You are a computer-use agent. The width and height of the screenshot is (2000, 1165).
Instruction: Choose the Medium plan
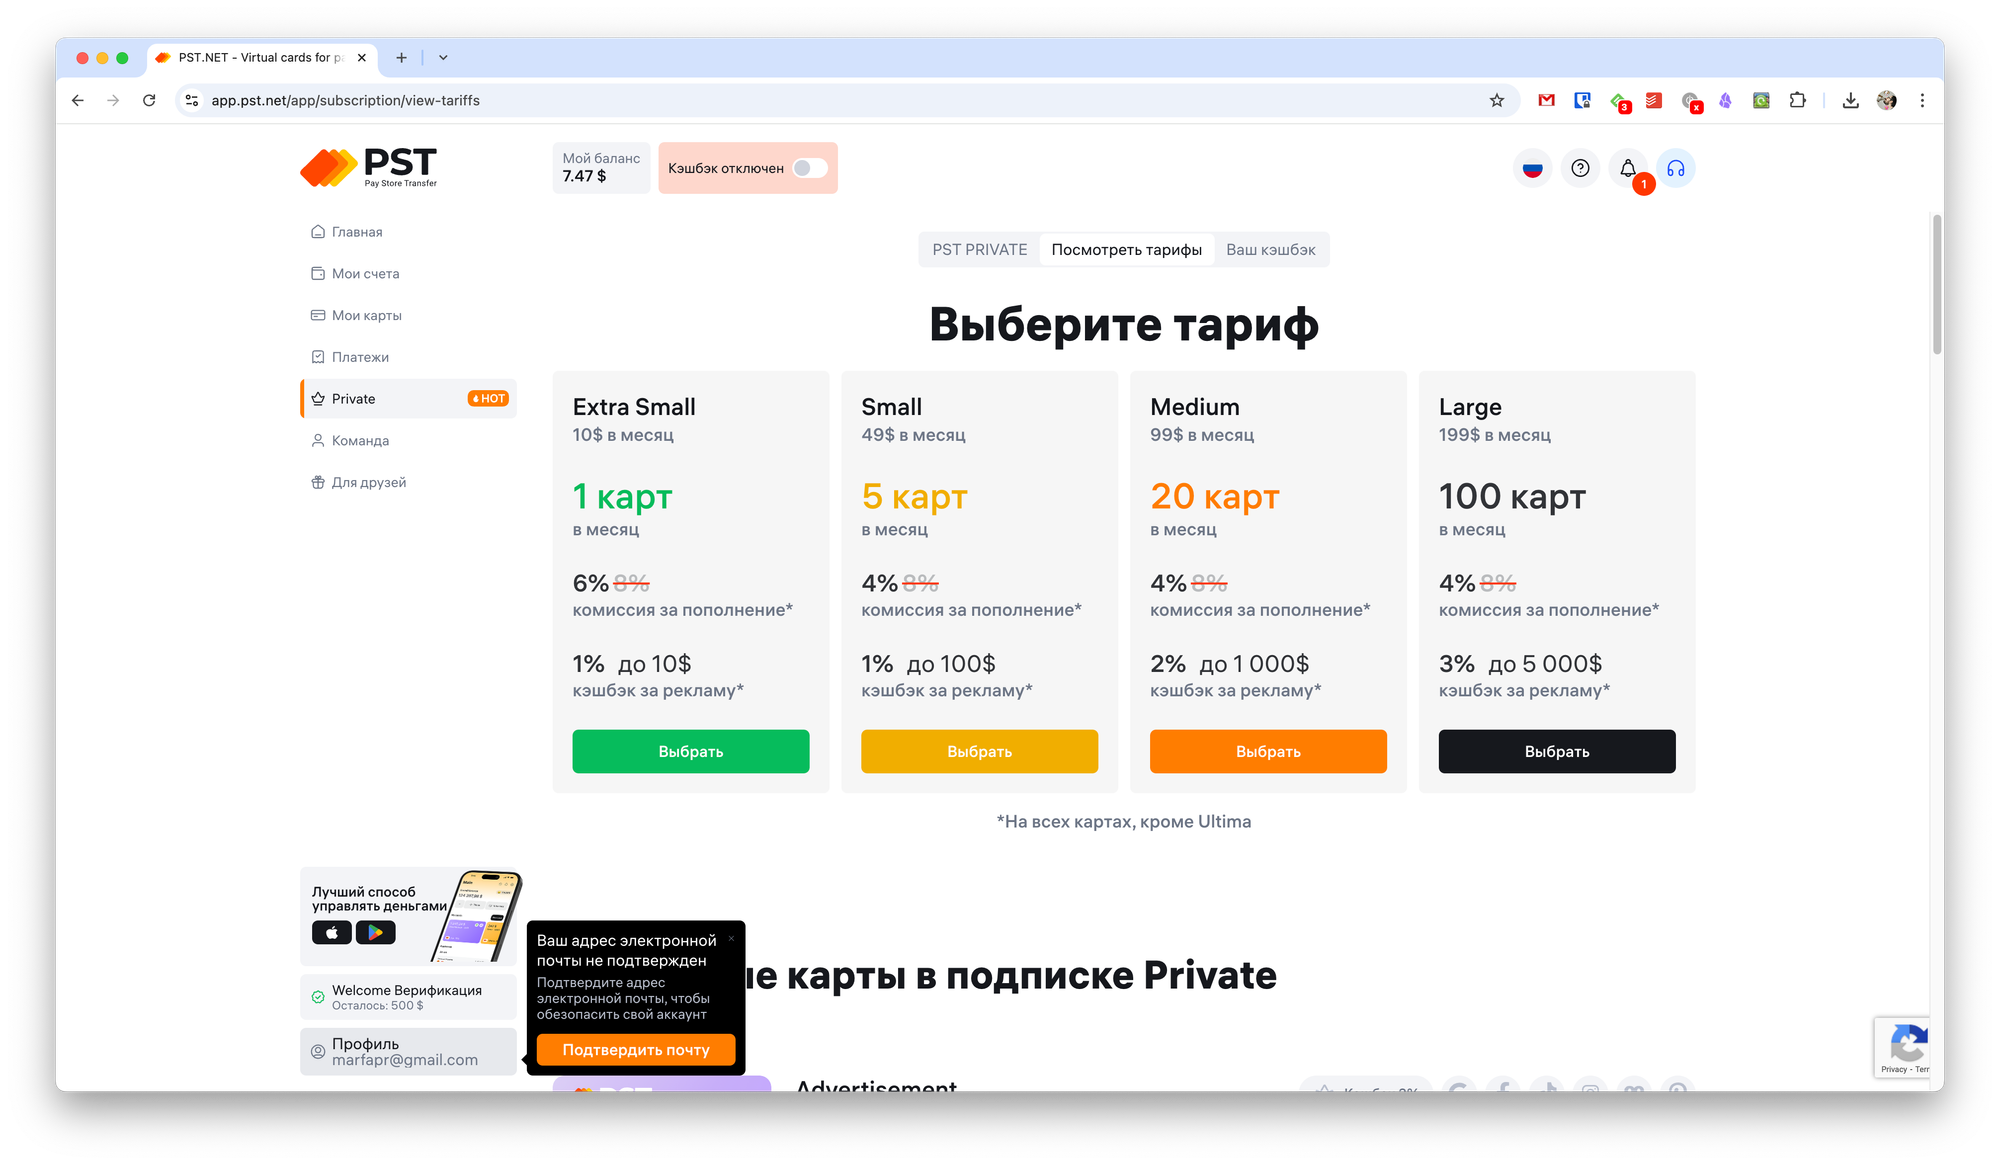tap(1267, 751)
